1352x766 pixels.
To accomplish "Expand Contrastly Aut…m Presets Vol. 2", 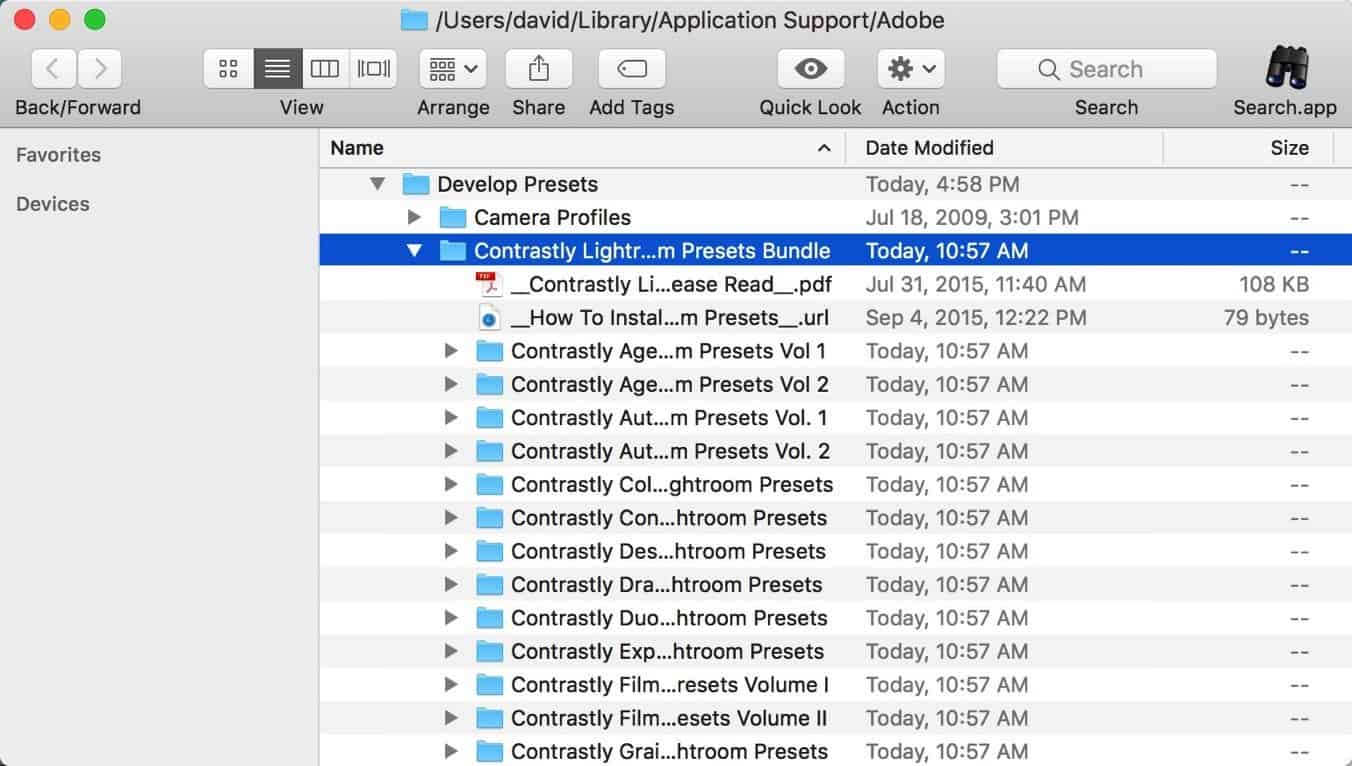I will click(x=451, y=451).
